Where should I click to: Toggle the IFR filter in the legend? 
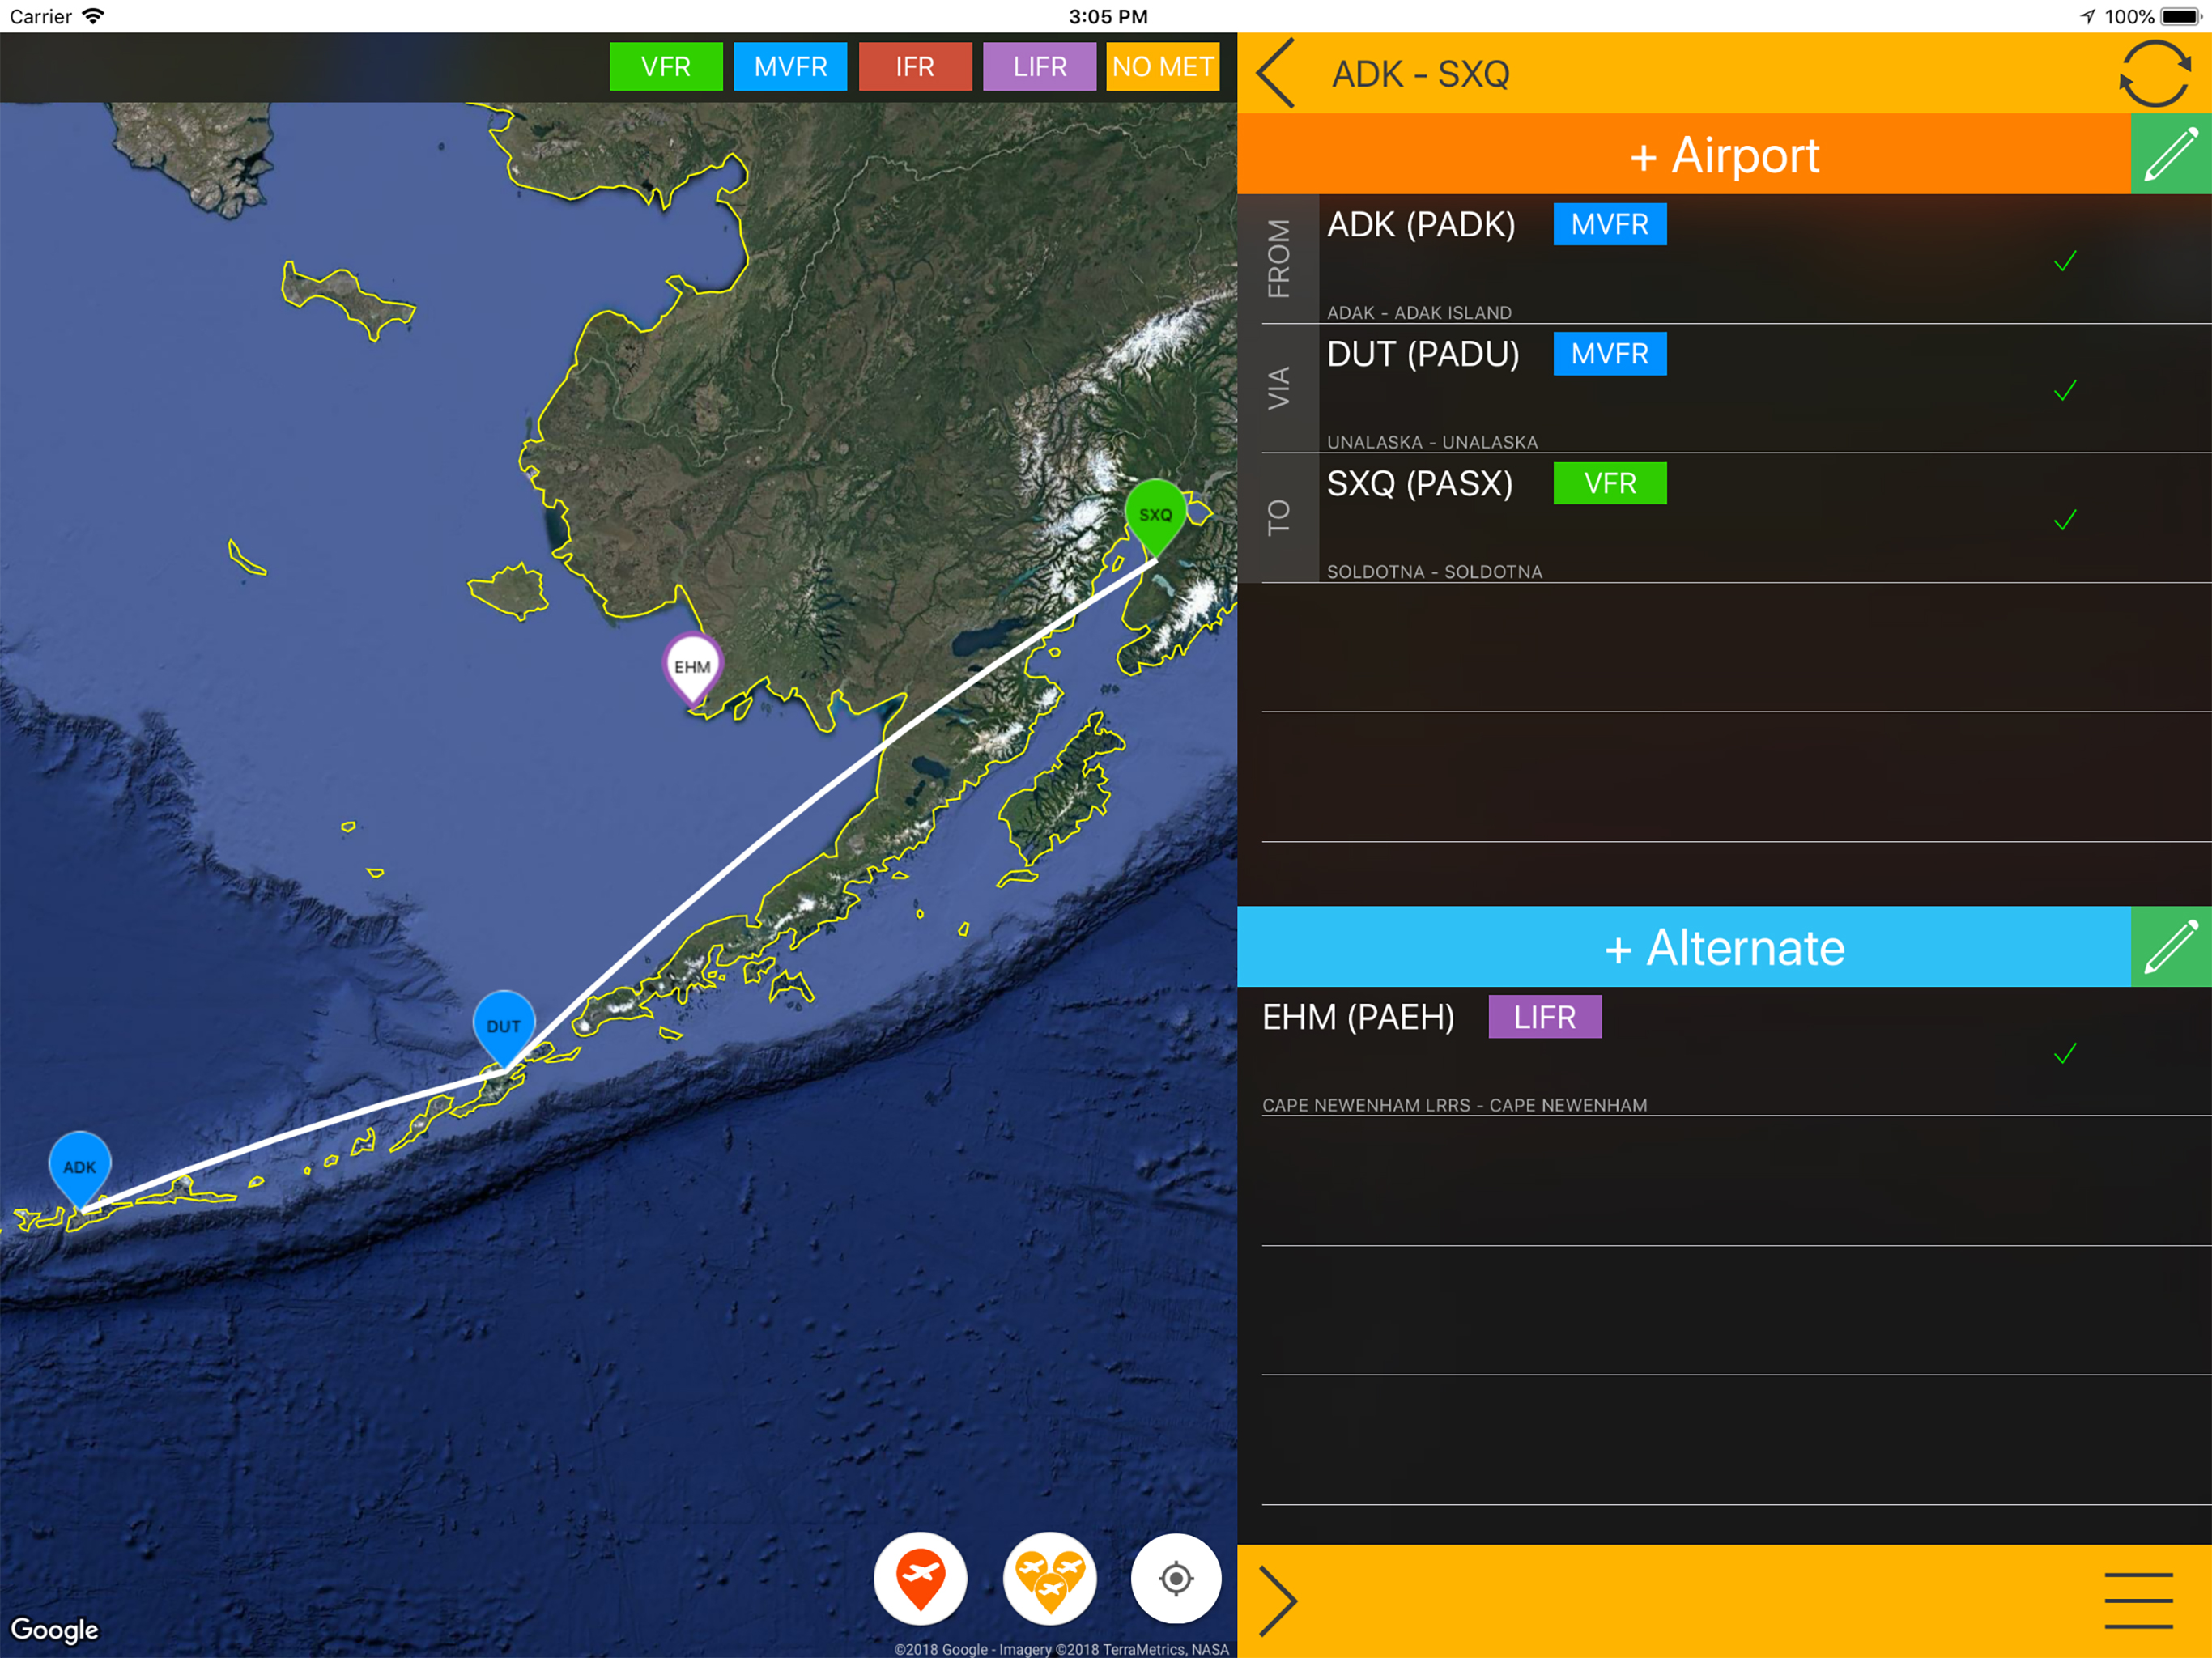tap(914, 67)
